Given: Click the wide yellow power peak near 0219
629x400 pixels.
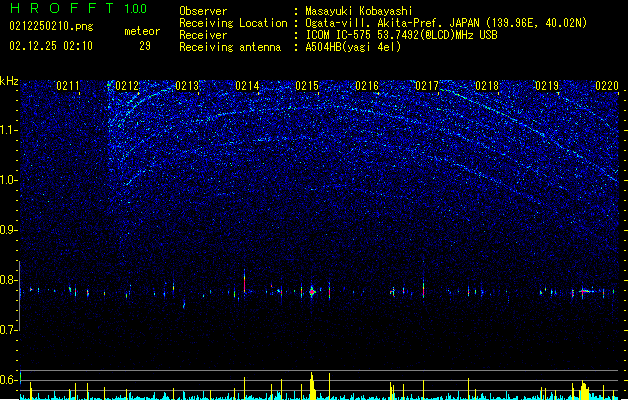Looking at the screenshot, I should 584,390.
